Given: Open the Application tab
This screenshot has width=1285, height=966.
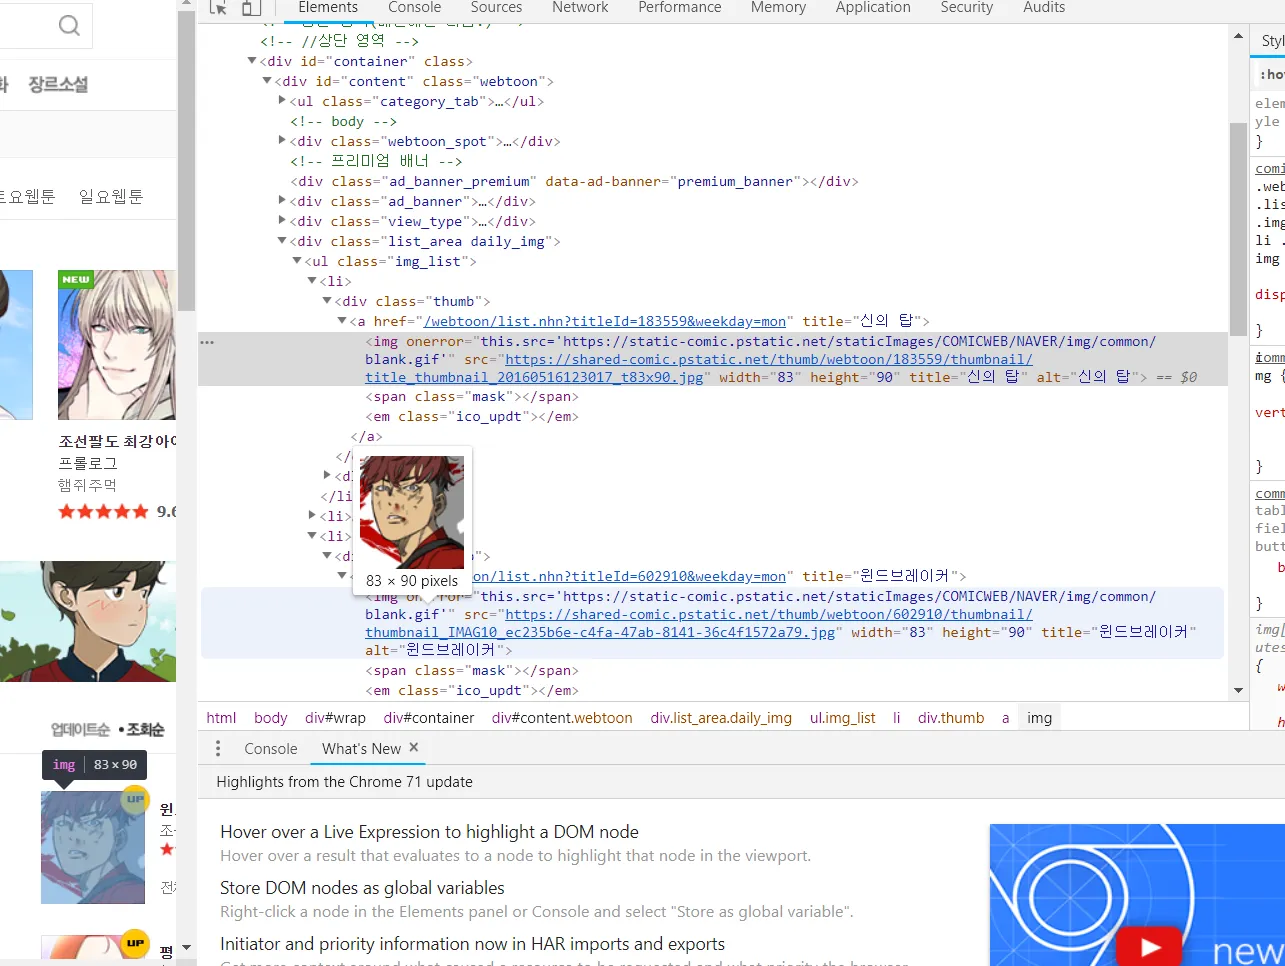Looking at the screenshot, I should tap(873, 8).
